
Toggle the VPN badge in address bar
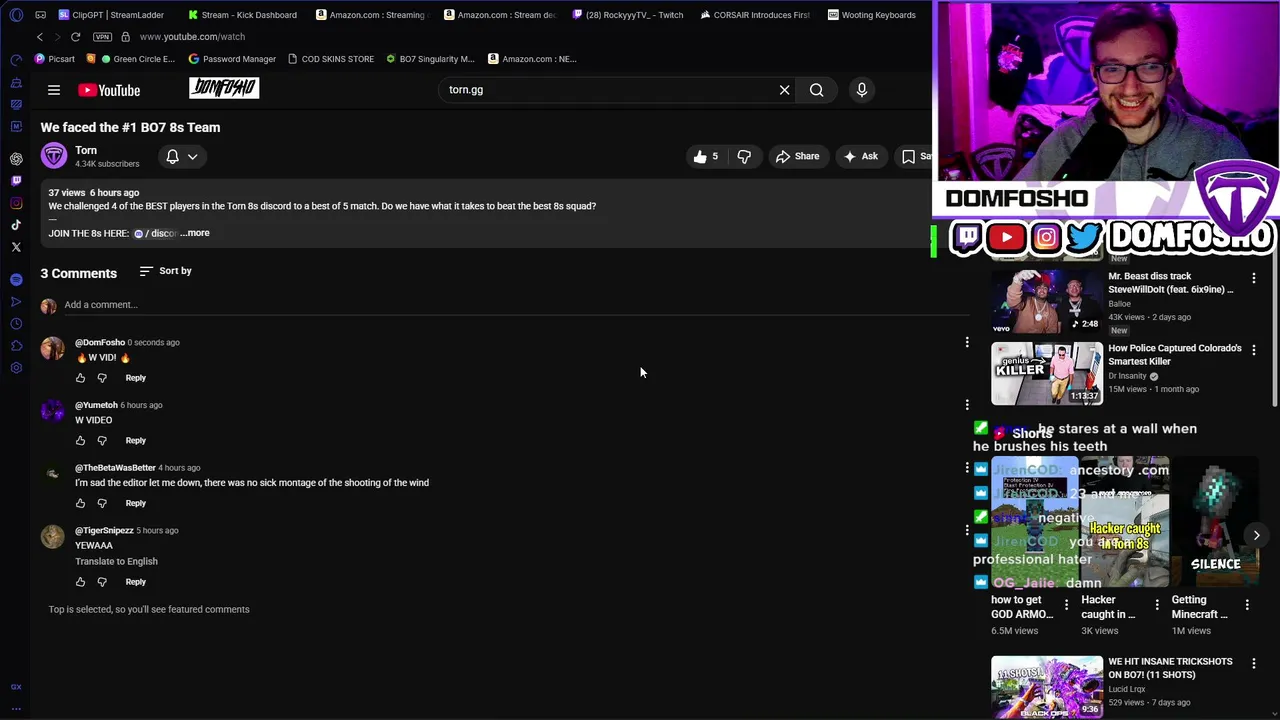point(102,37)
